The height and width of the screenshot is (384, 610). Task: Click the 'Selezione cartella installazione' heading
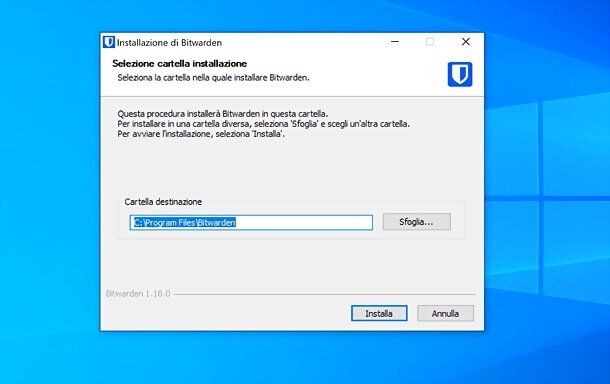[x=179, y=63]
